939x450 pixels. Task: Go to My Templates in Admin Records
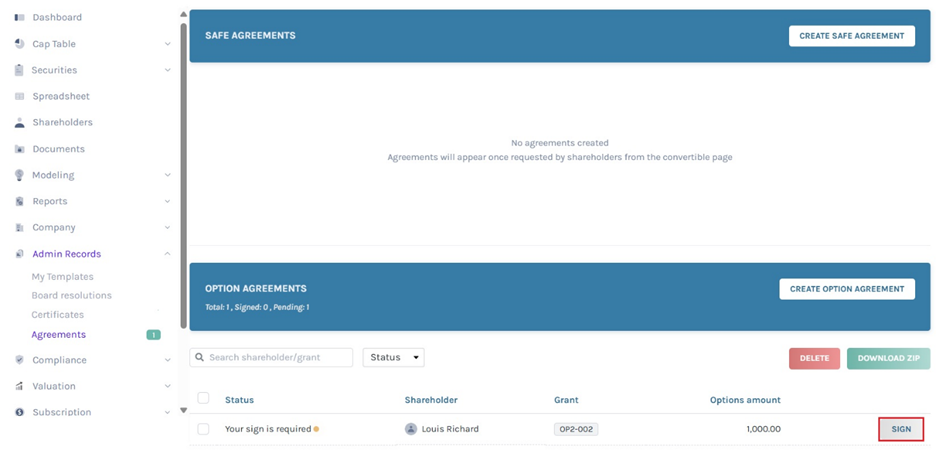coord(62,277)
